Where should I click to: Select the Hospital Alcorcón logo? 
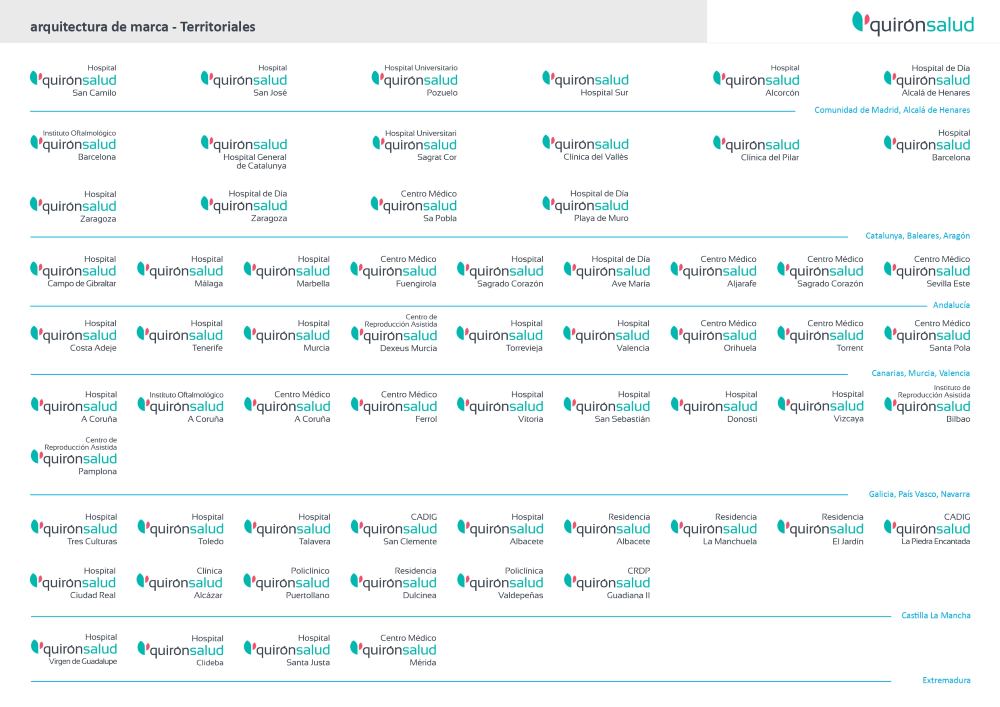(756, 80)
